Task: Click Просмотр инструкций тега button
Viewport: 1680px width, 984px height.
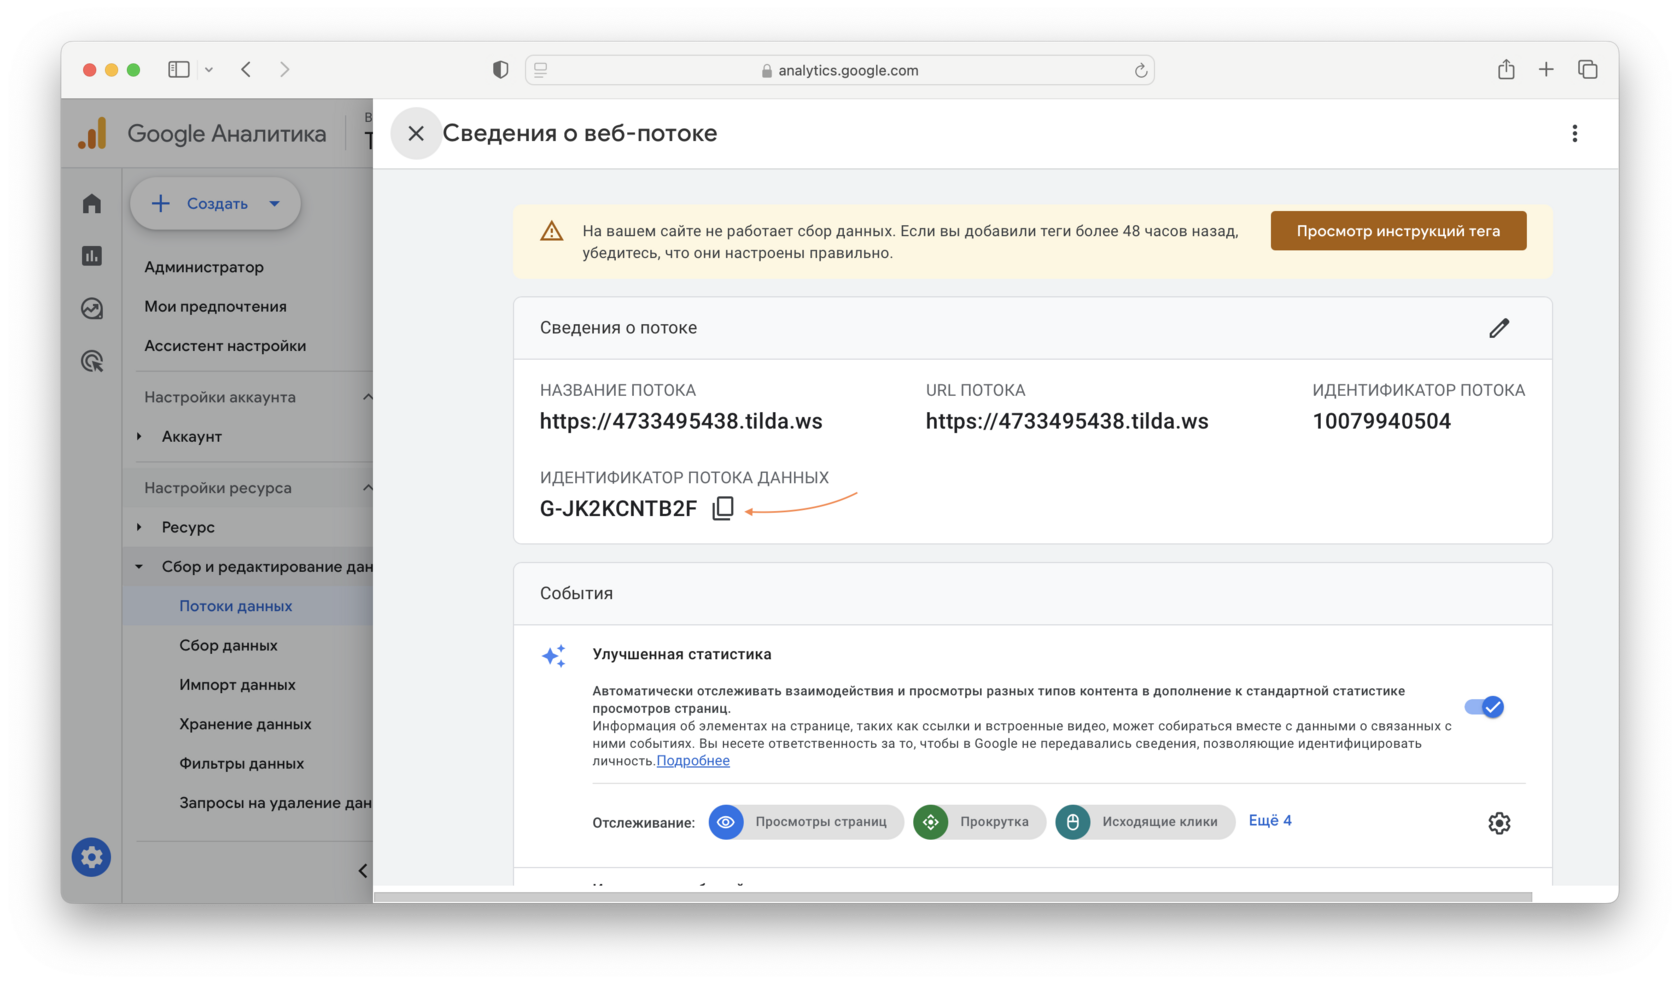Action: pos(1398,231)
